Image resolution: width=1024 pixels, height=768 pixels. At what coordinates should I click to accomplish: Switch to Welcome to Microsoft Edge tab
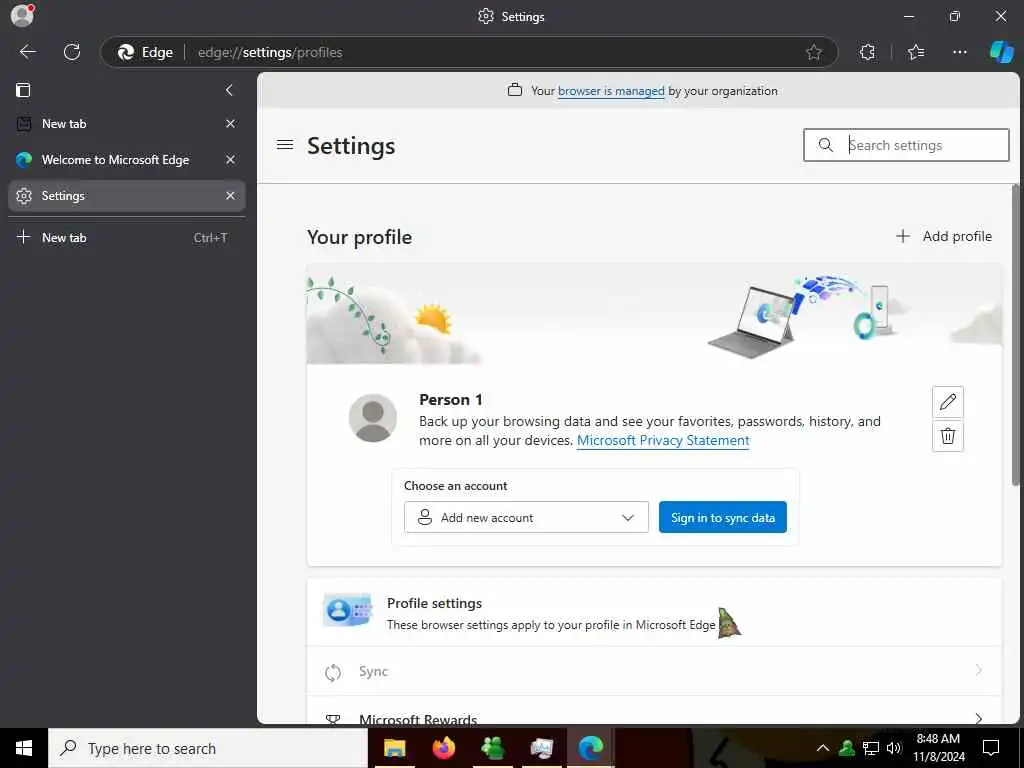127,159
